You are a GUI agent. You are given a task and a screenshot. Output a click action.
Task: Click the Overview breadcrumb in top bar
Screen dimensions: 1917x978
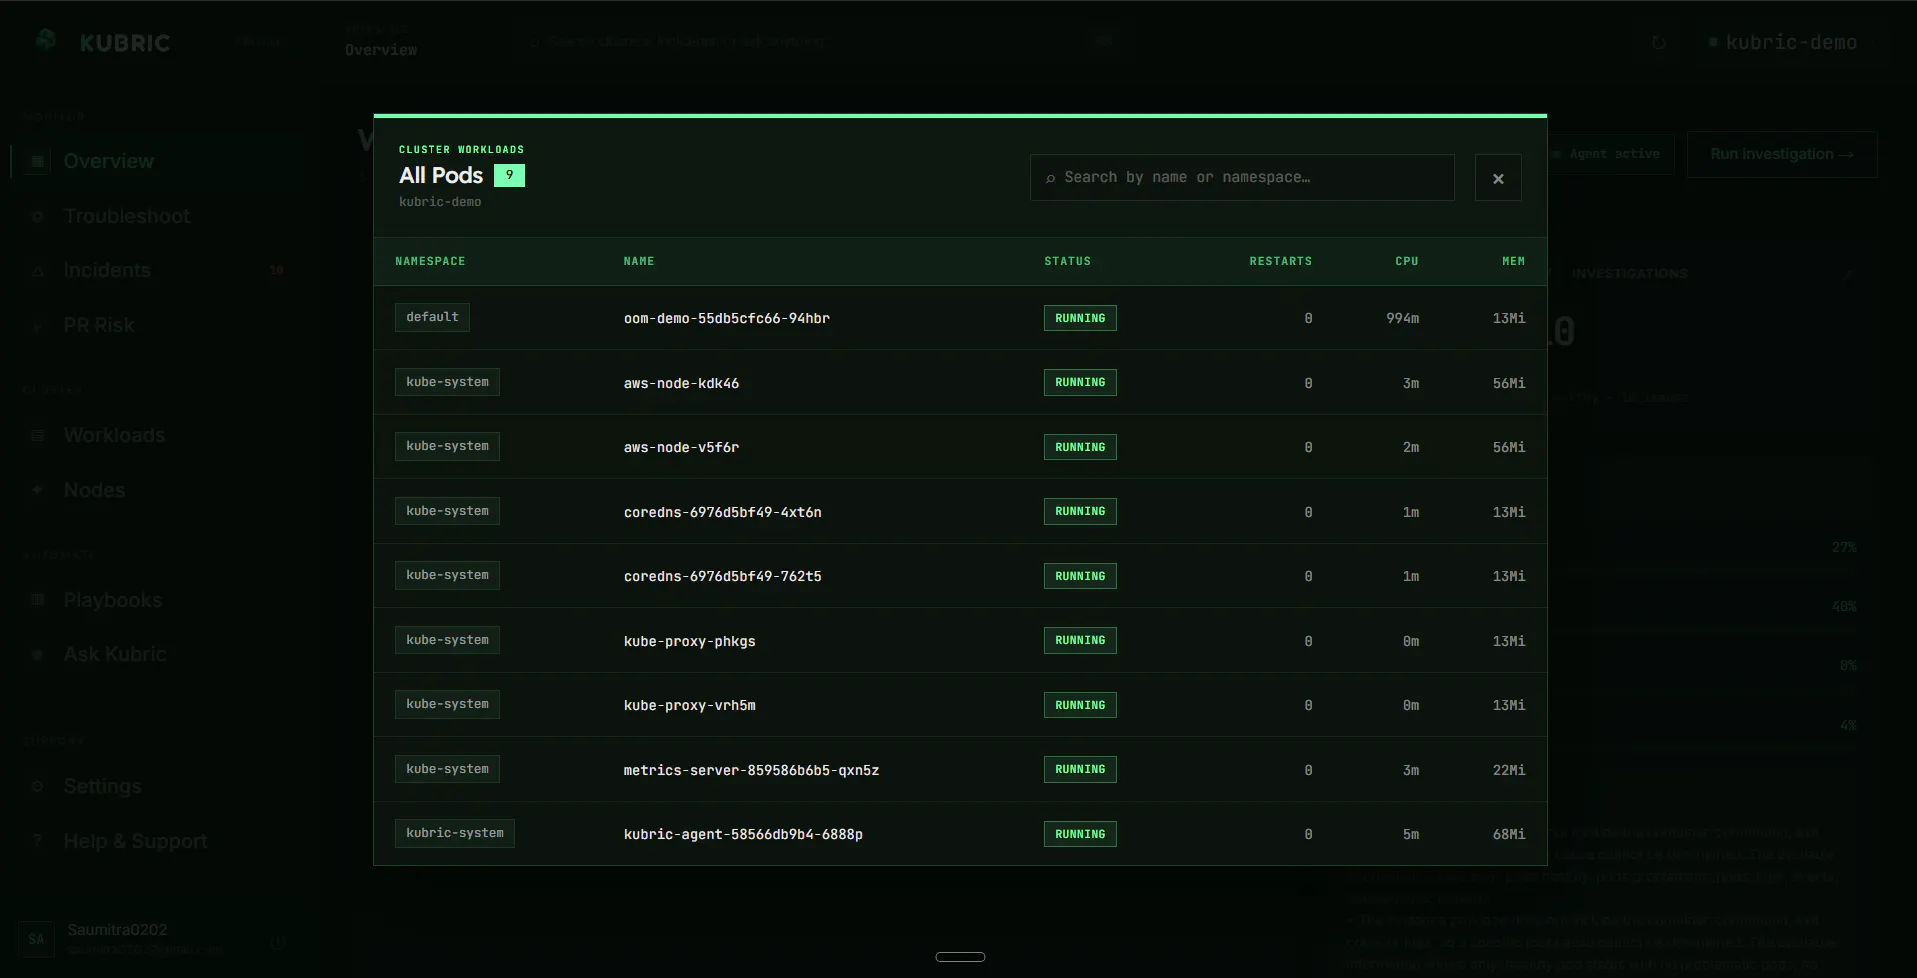[381, 49]
